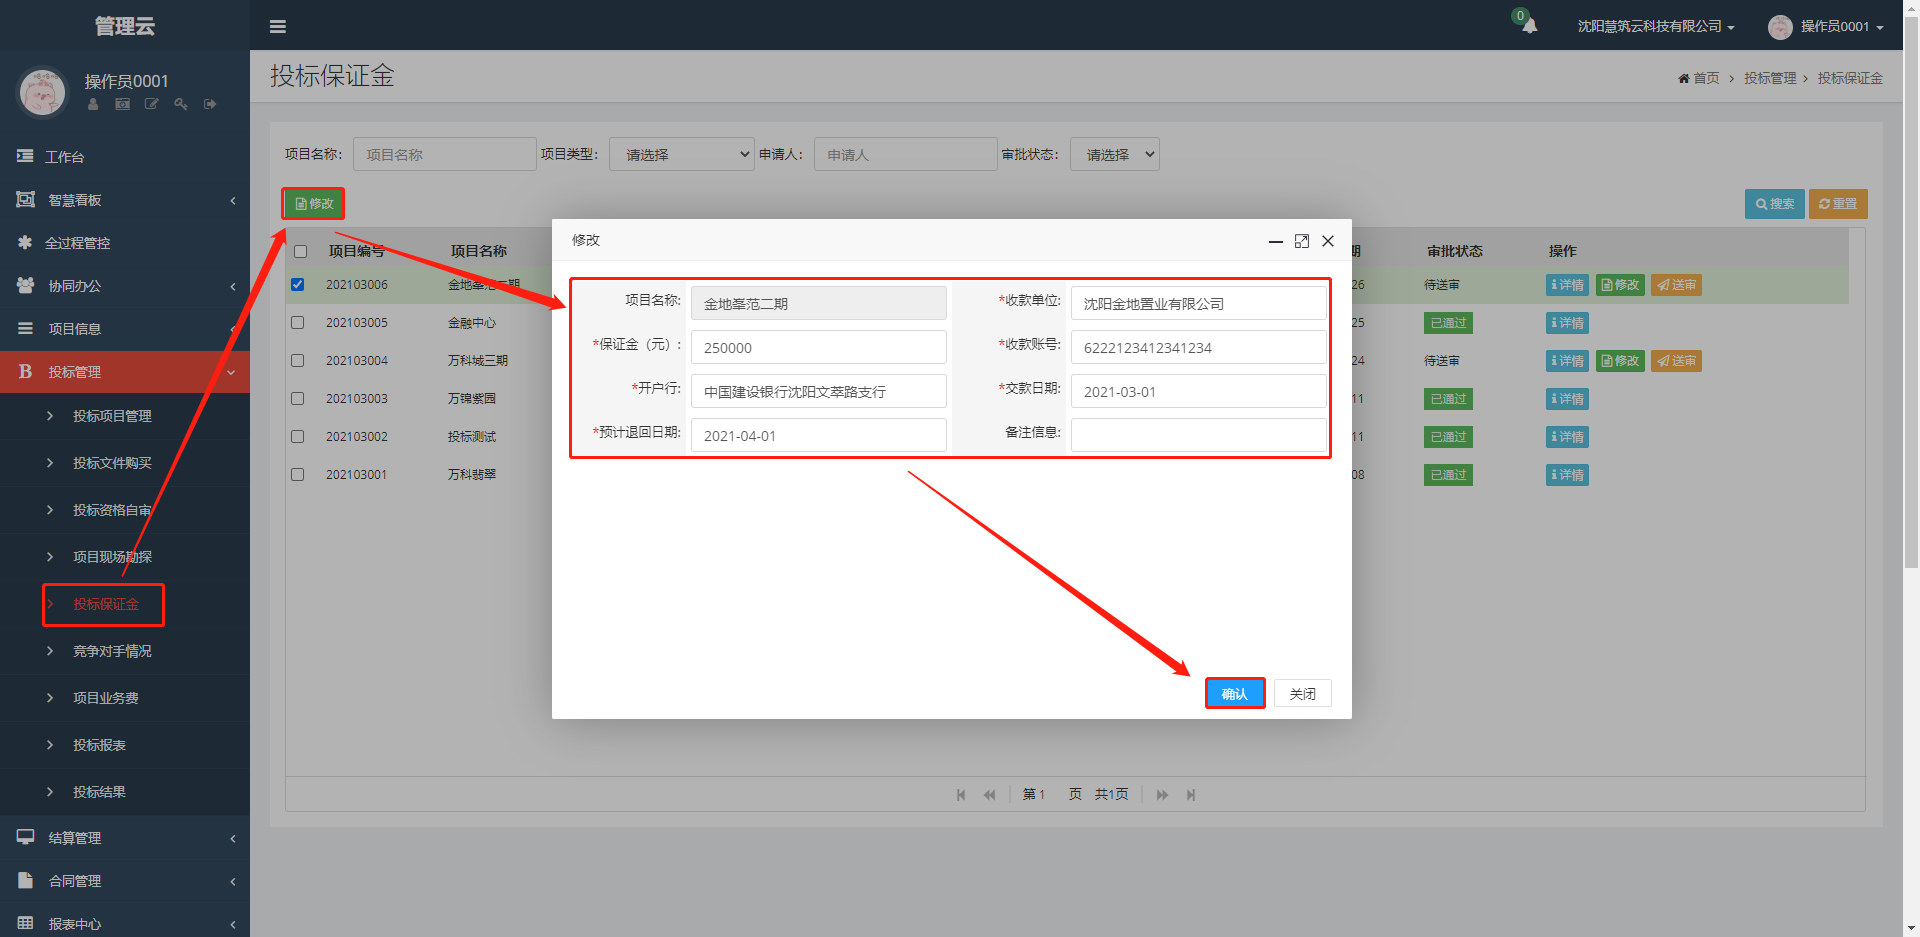Viewport: 1920px width, 937px height.
Task: Check the row 202103003 checkbox
Action: tap(297, 398)
